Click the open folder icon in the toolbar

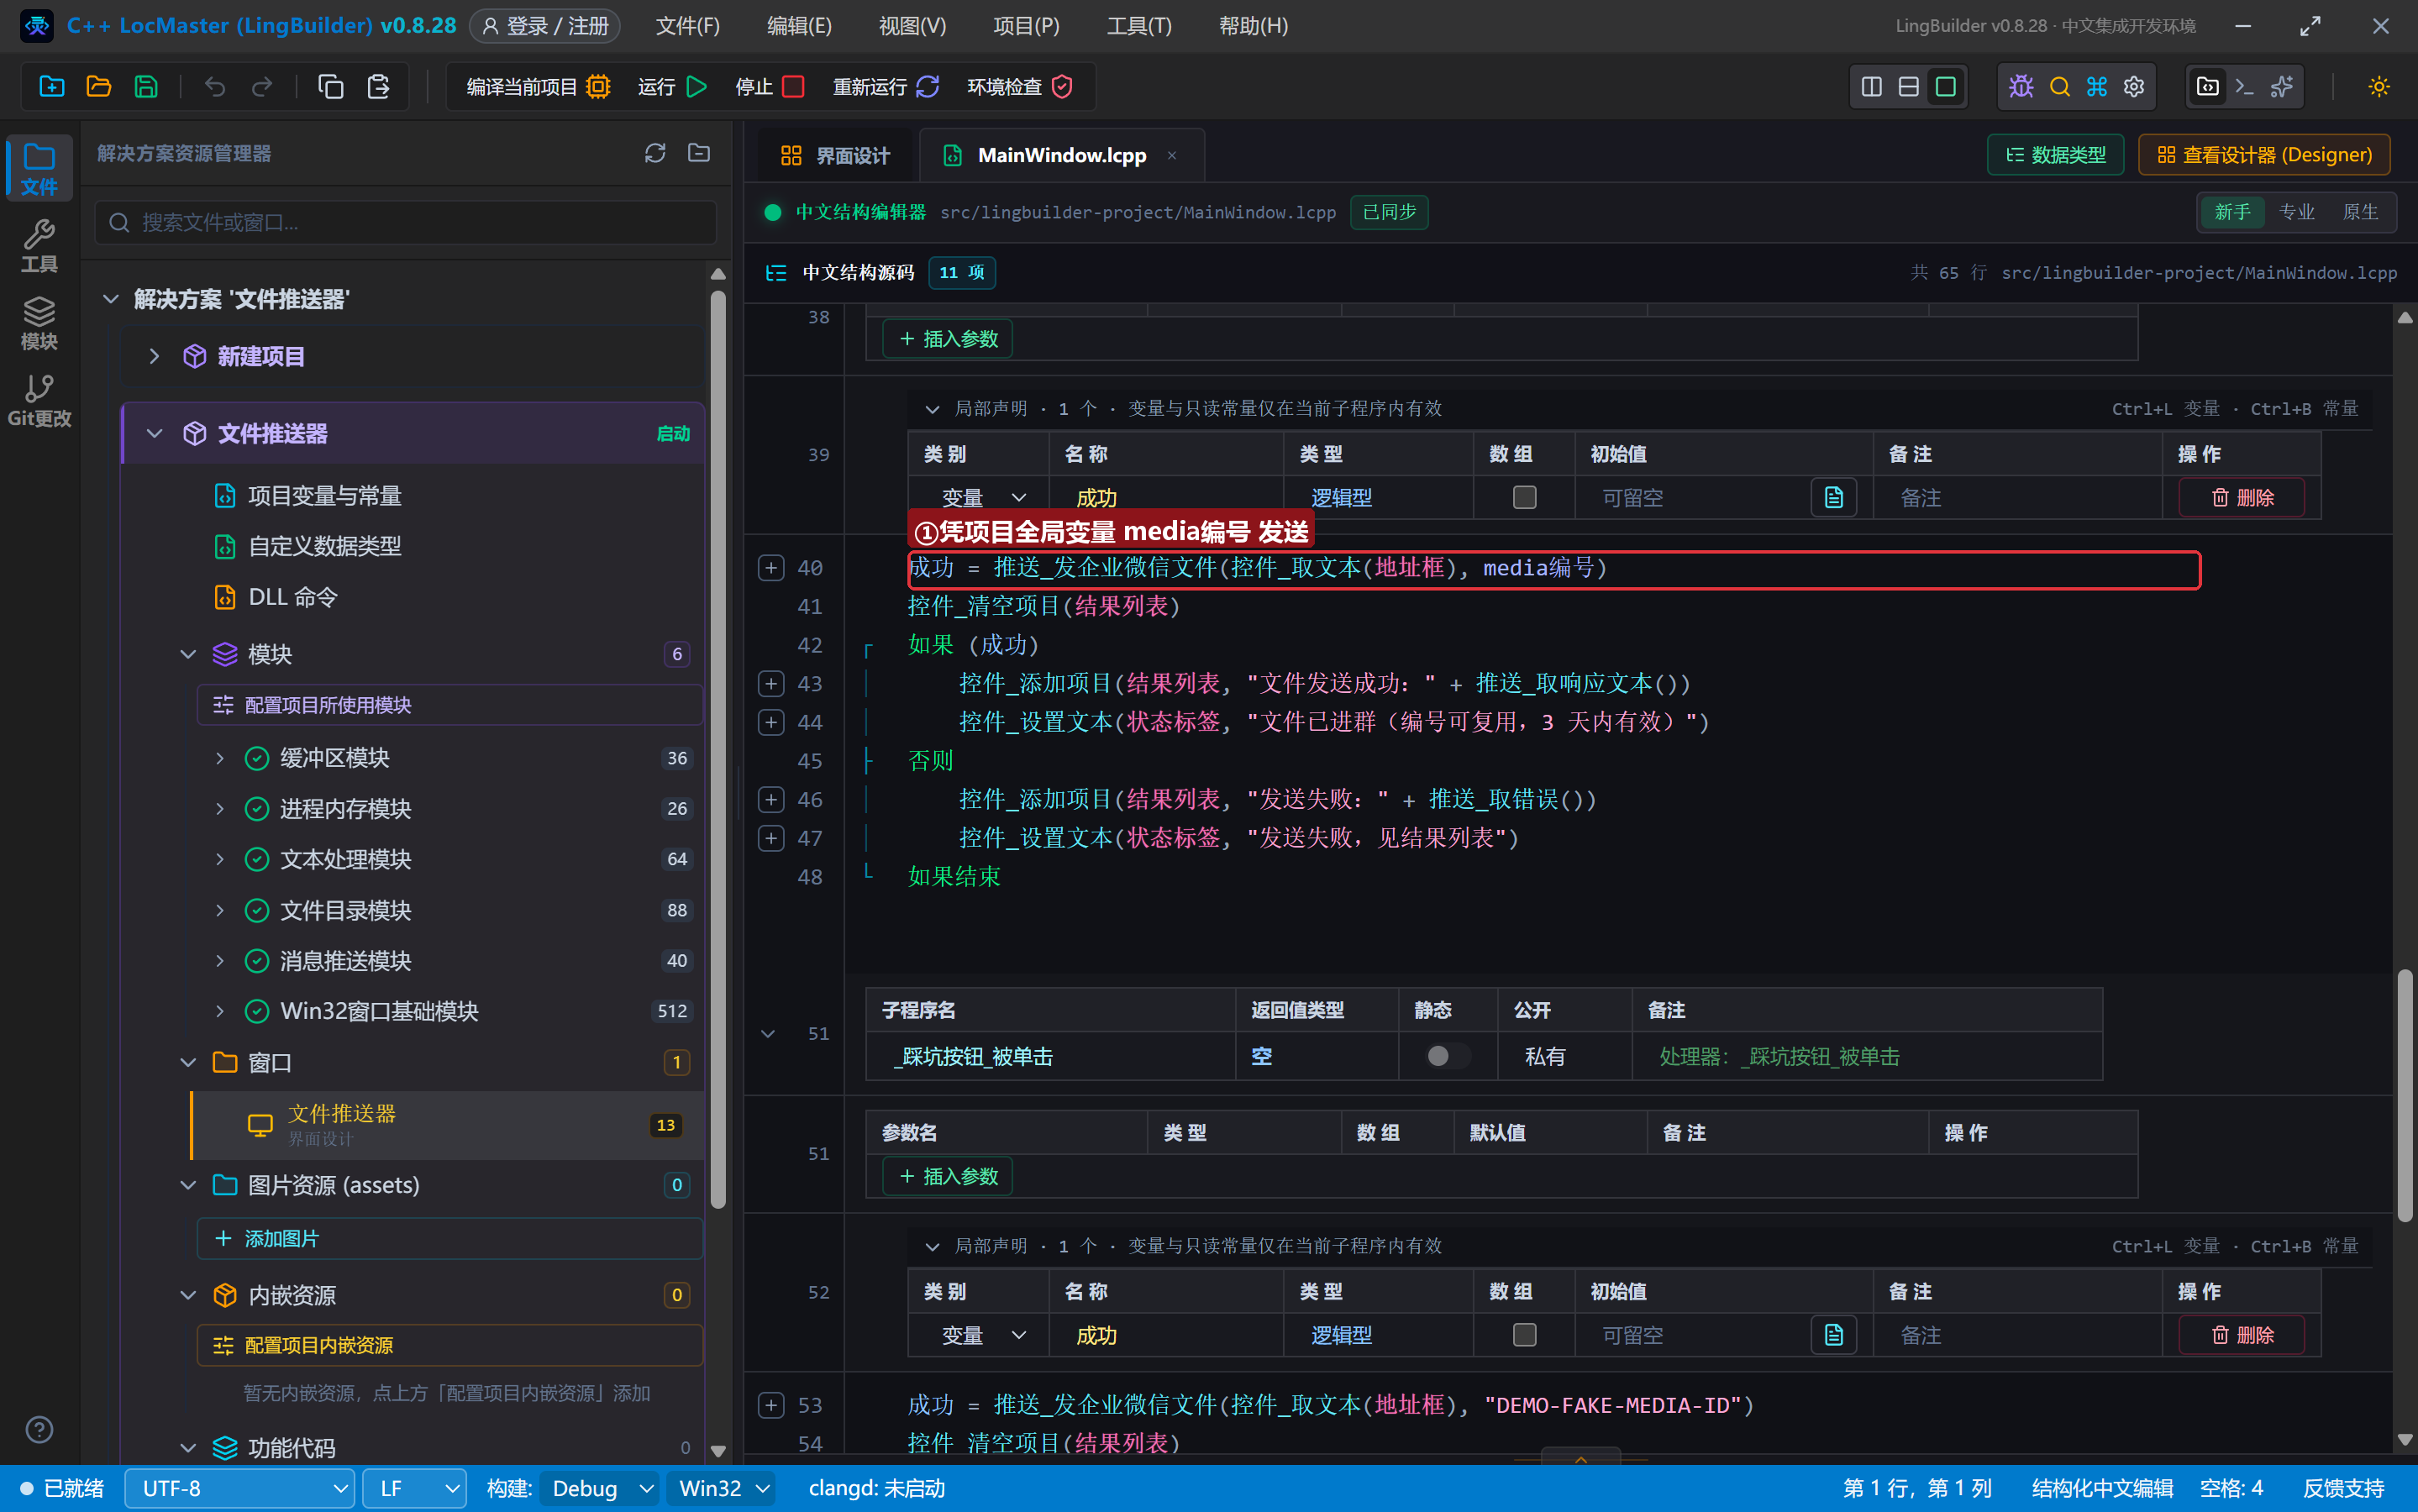[x=99, y=86]
